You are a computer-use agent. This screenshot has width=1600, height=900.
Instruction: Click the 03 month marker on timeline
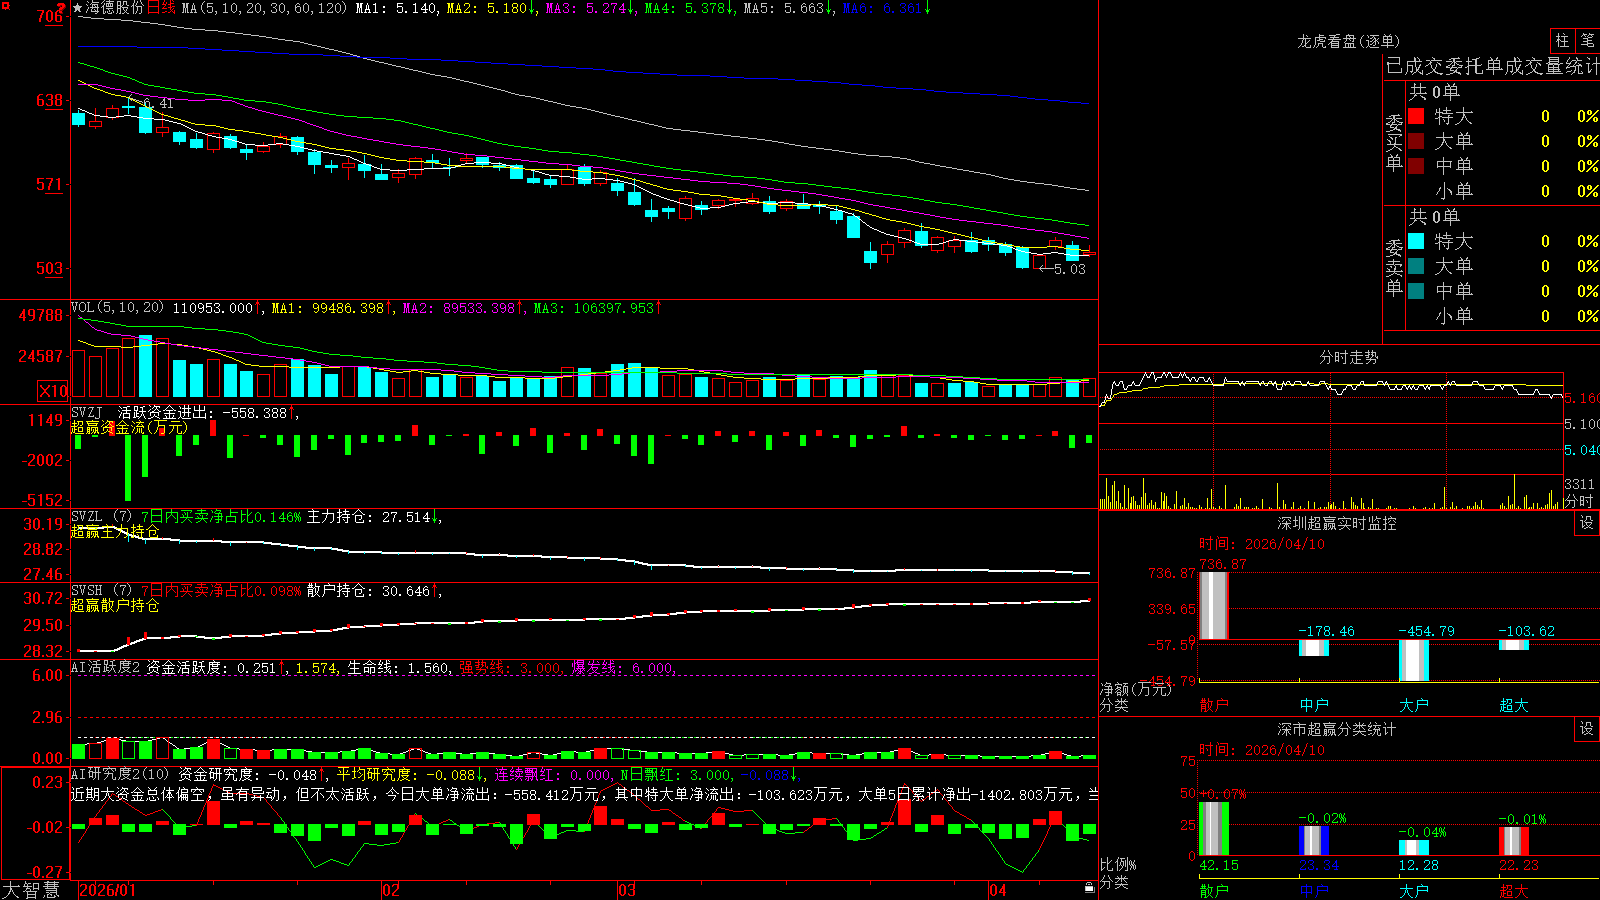(x=627, y=890)
